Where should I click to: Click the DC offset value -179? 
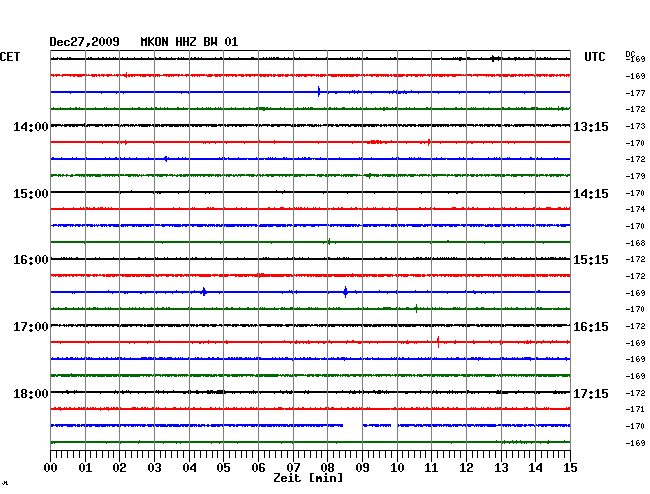click(x=635, y=176)
